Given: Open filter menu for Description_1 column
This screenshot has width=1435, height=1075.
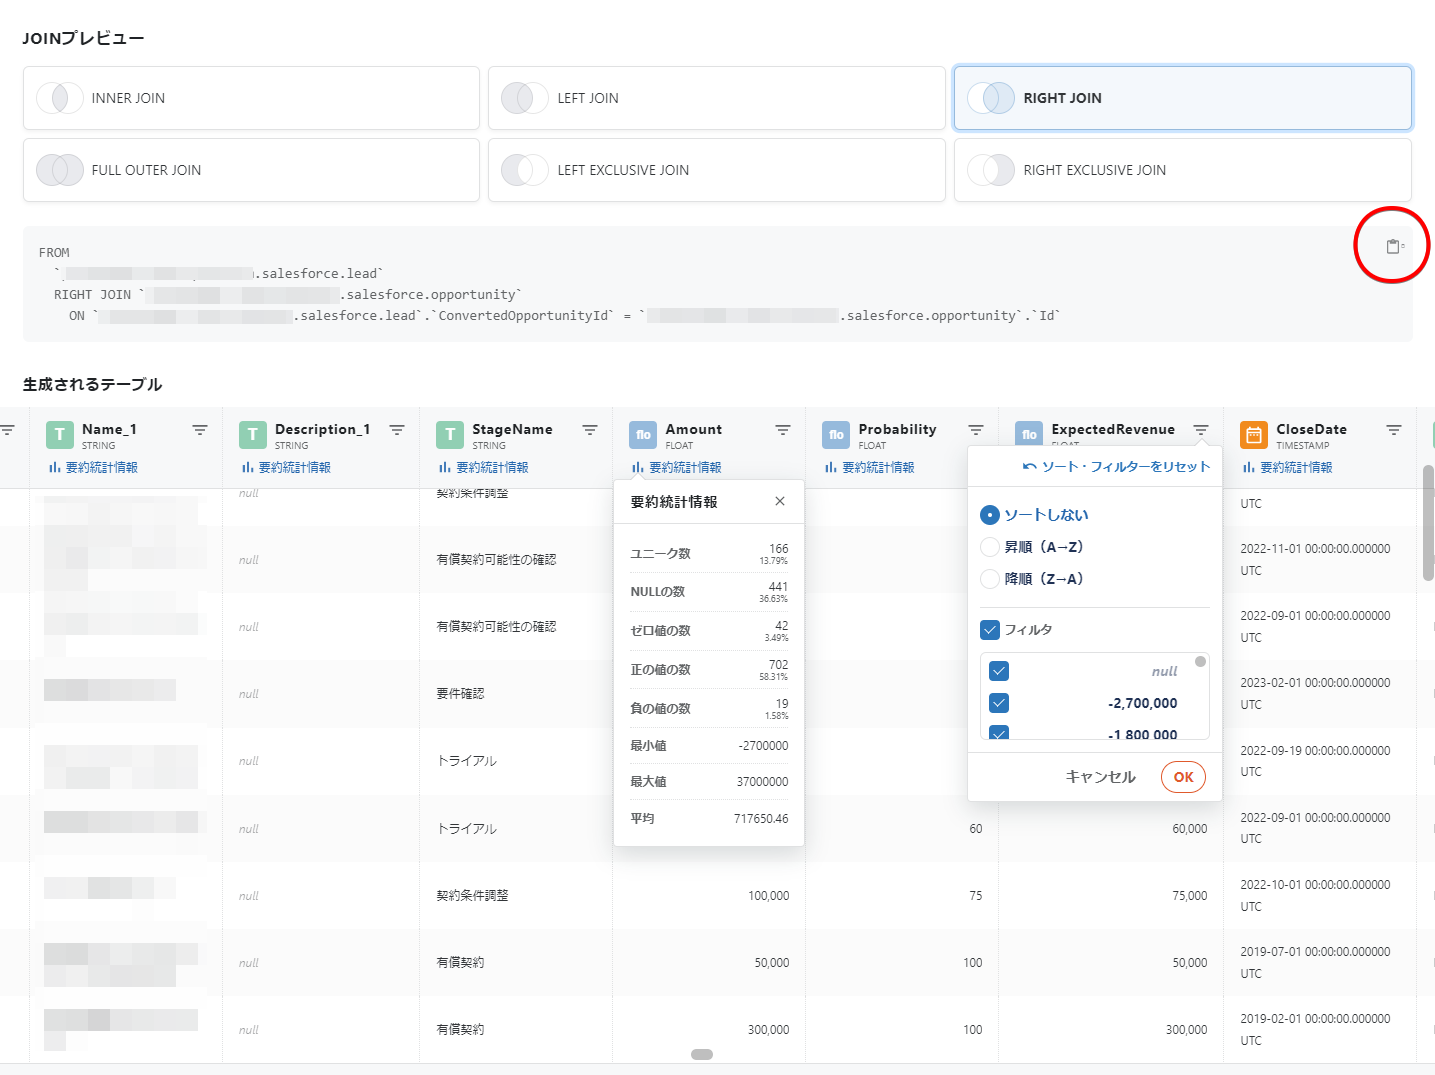Looking at the screenshot, I should click(x=397, y=430).
